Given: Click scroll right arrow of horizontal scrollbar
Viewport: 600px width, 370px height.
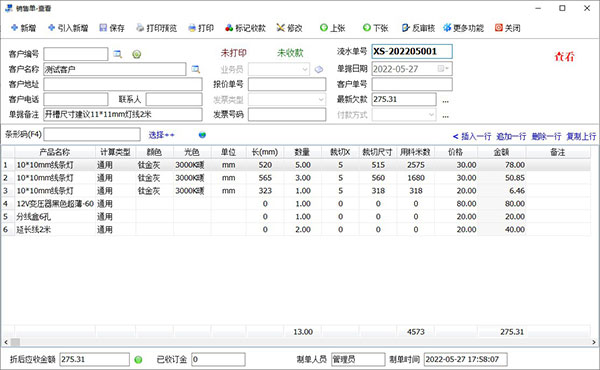Looking at the screenshot, I should tap(594, 342).
